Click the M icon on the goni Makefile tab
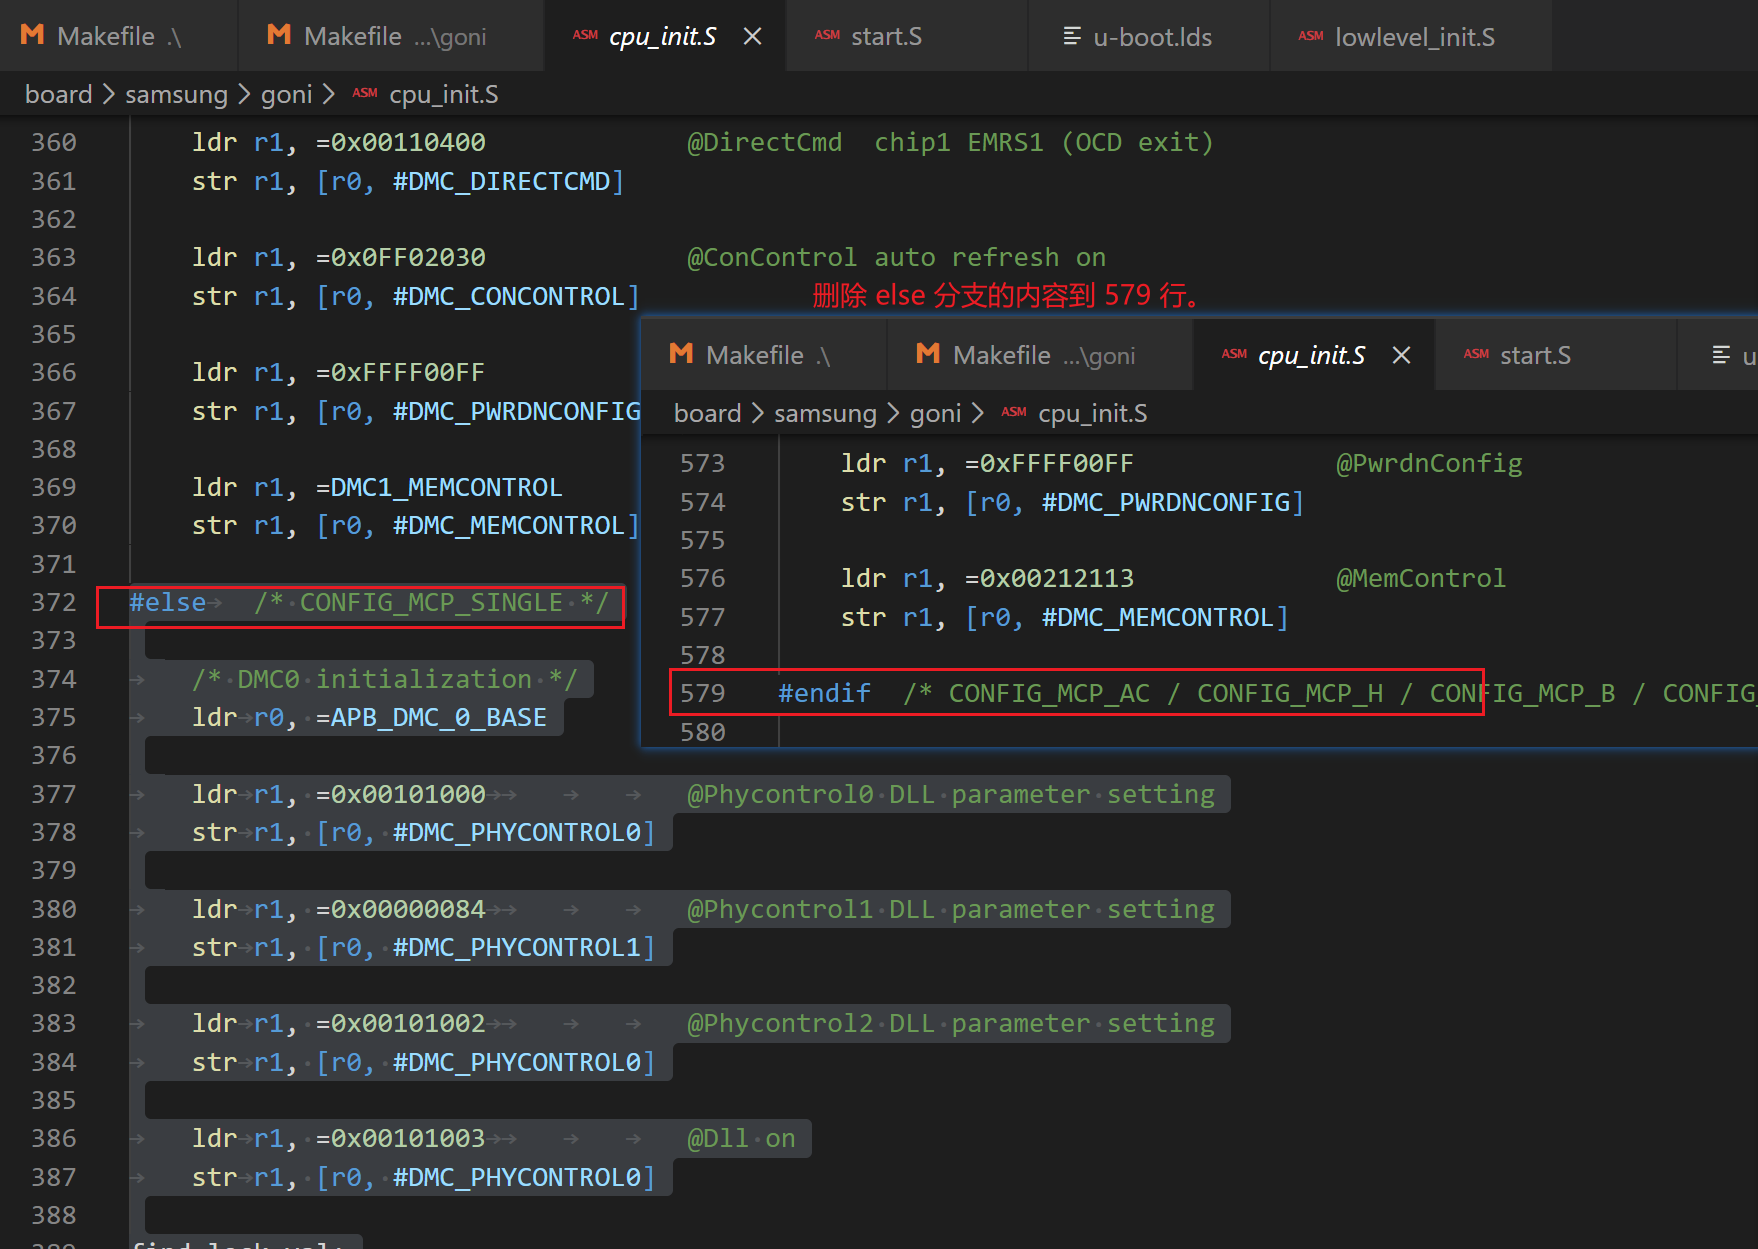 point(279,35)
